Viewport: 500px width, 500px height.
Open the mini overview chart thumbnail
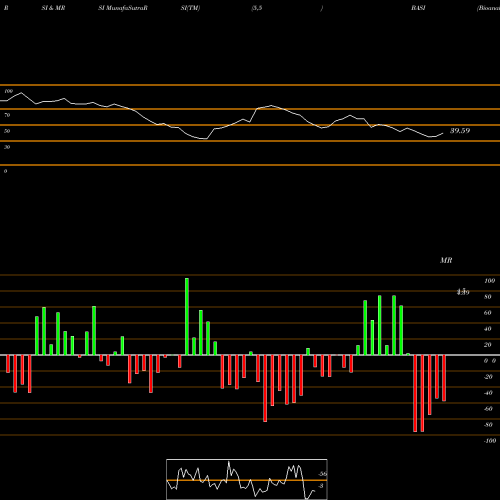click(x=247, y=479)
